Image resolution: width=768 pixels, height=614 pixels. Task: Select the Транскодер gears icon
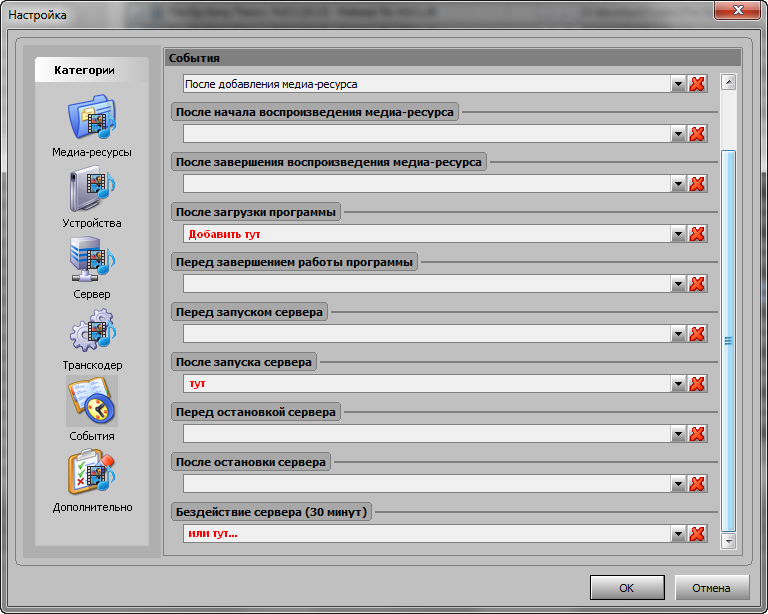(x=92, y=331)
